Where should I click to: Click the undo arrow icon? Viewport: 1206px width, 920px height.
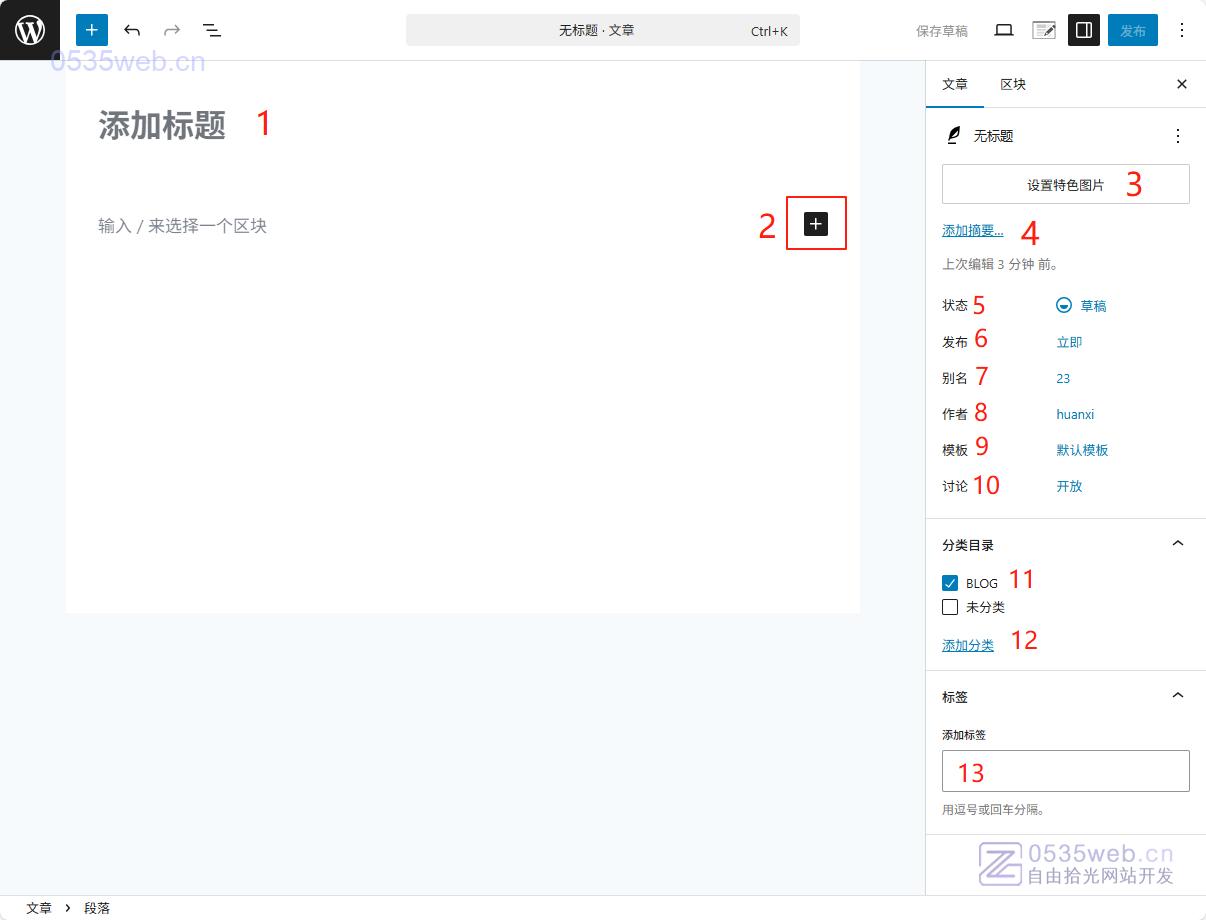132,30
